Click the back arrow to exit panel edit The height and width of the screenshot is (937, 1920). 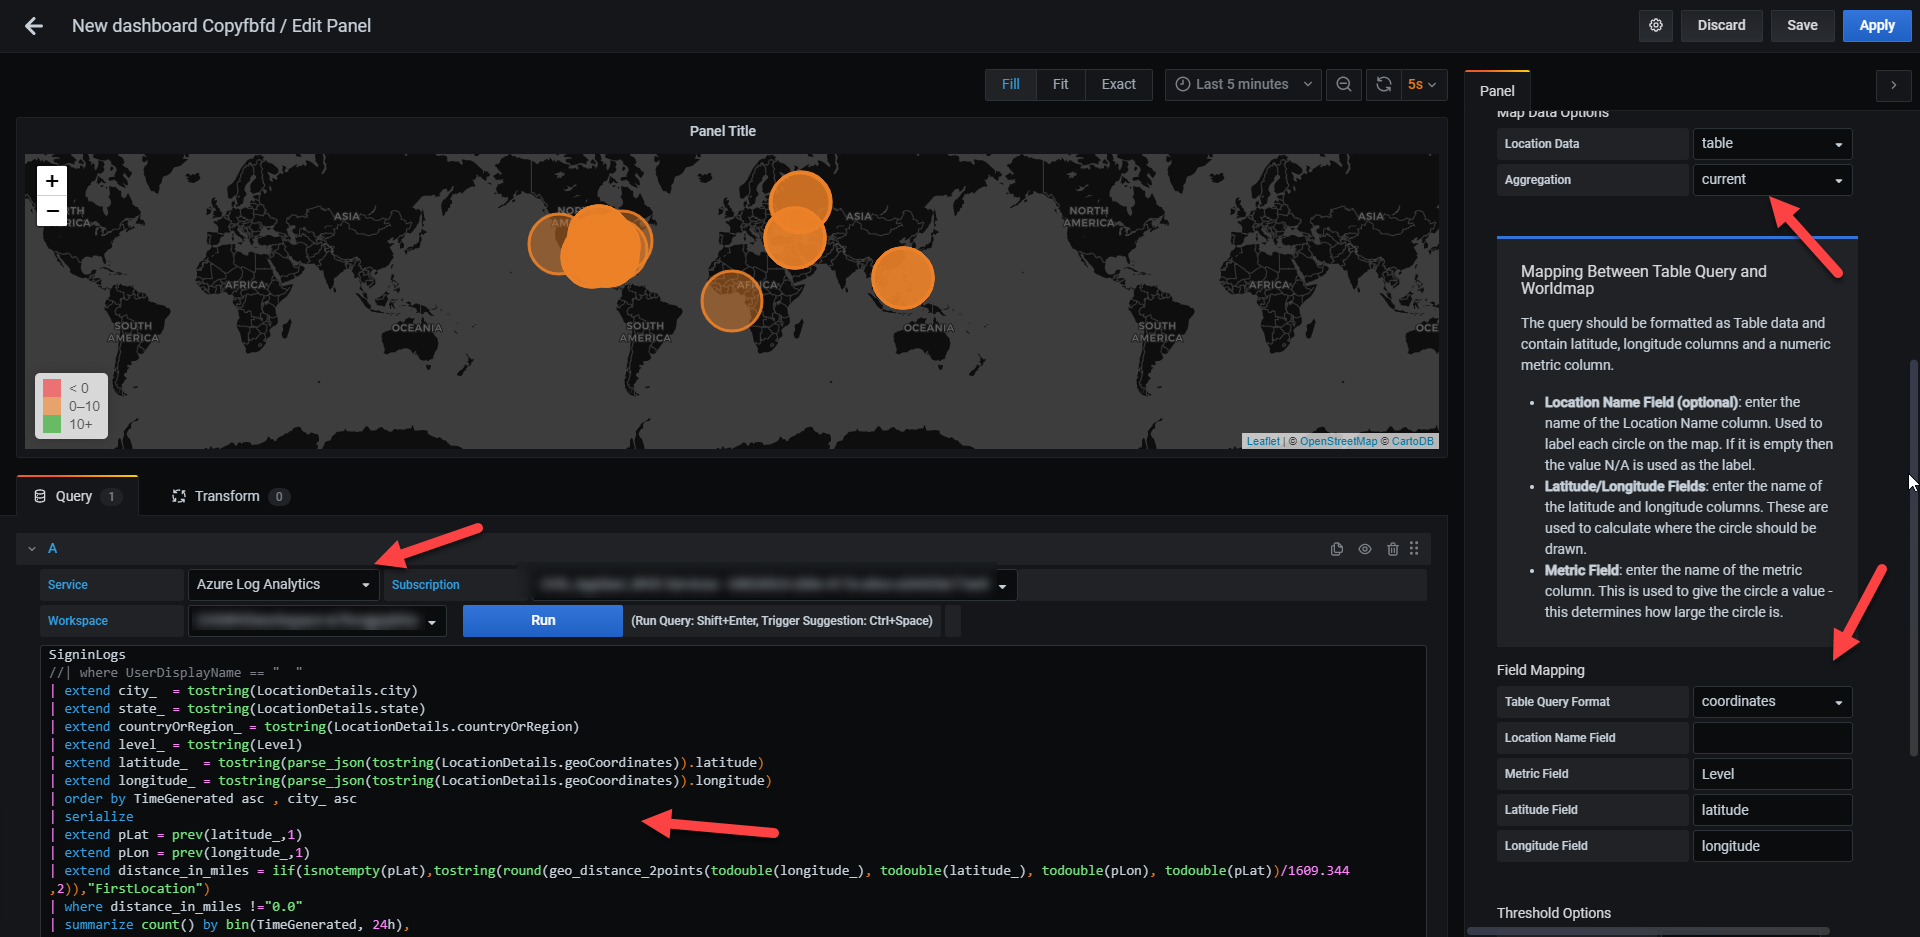click(x=33, y=26)
